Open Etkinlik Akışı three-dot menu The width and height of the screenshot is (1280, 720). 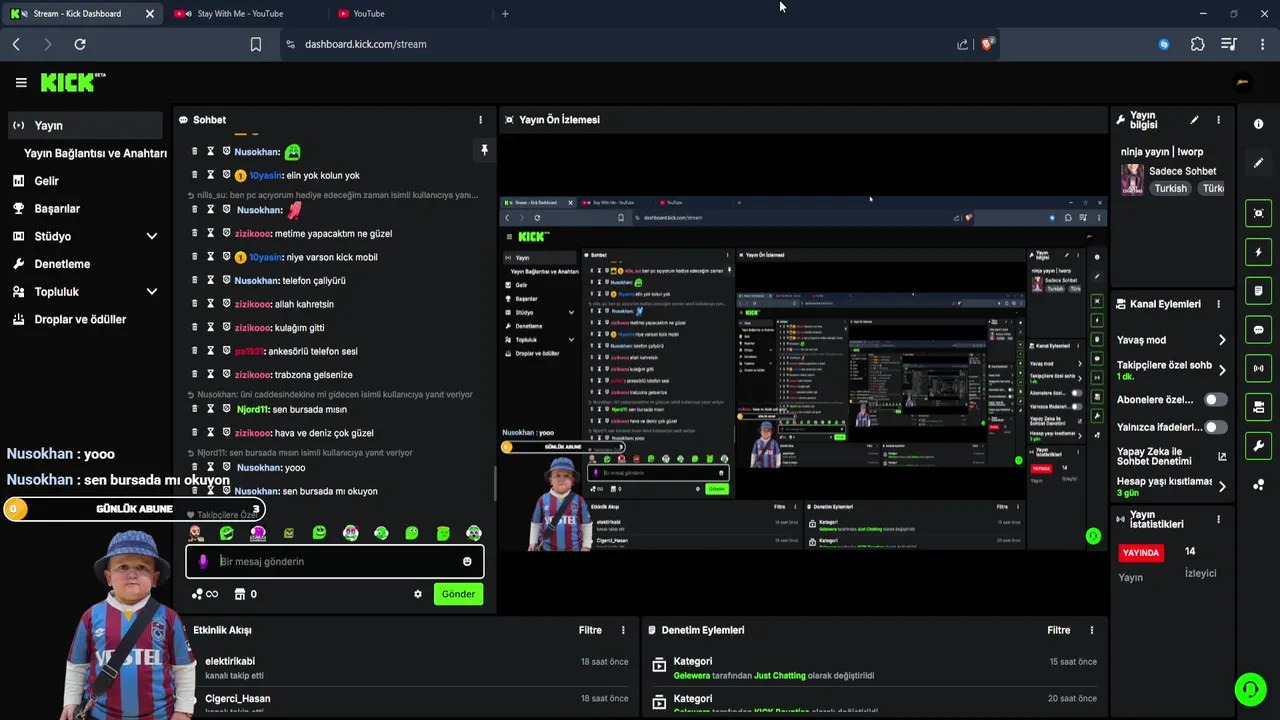[623, 630]
